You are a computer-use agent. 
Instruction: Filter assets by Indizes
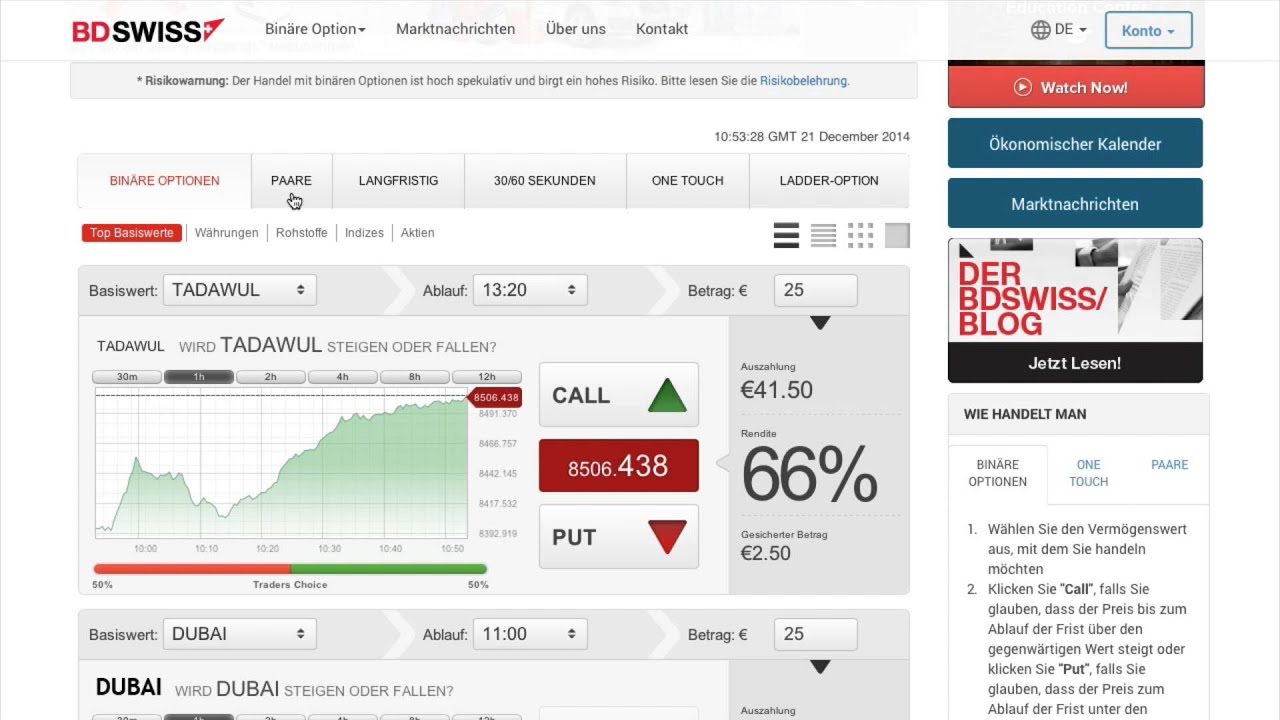coord(364,233)
